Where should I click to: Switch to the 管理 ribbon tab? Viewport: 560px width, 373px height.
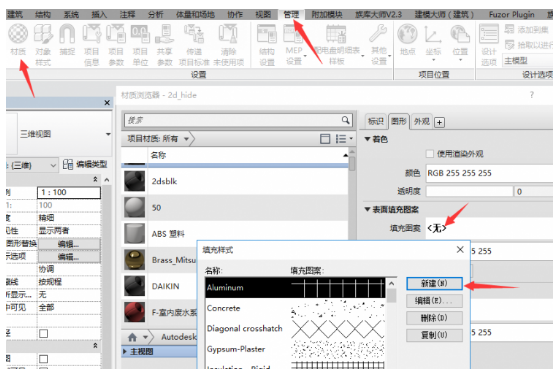click(291, 15)
